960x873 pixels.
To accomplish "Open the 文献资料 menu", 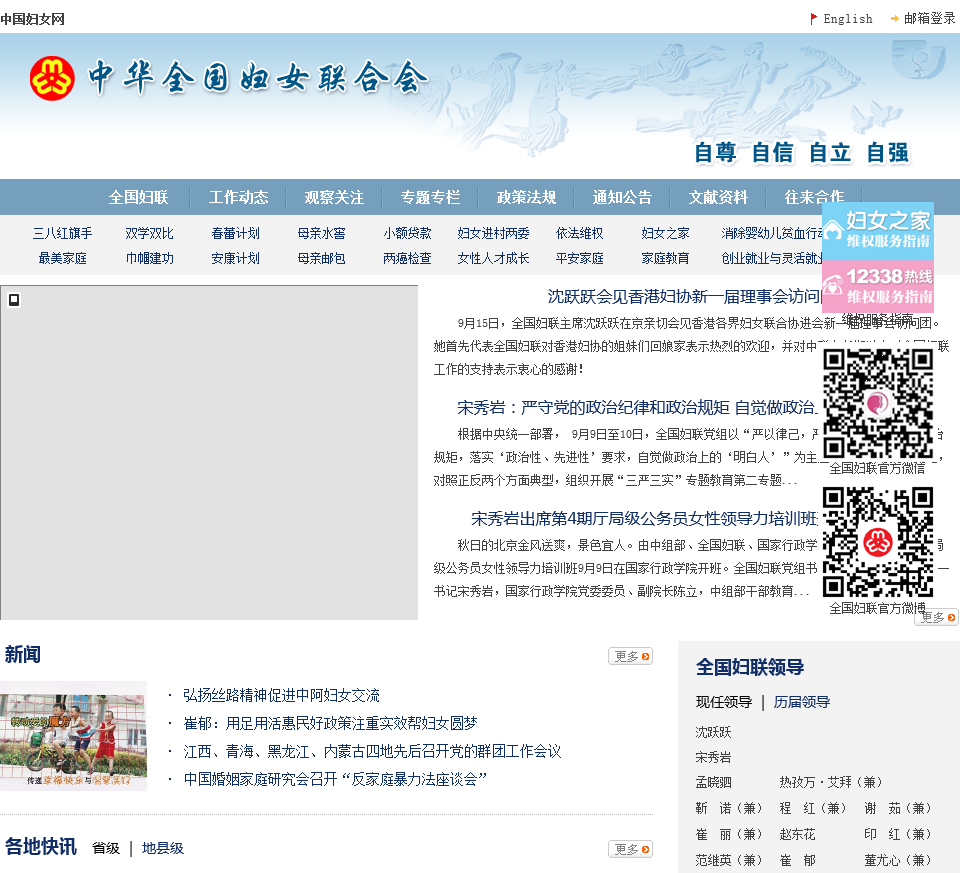I will (718, 197).
